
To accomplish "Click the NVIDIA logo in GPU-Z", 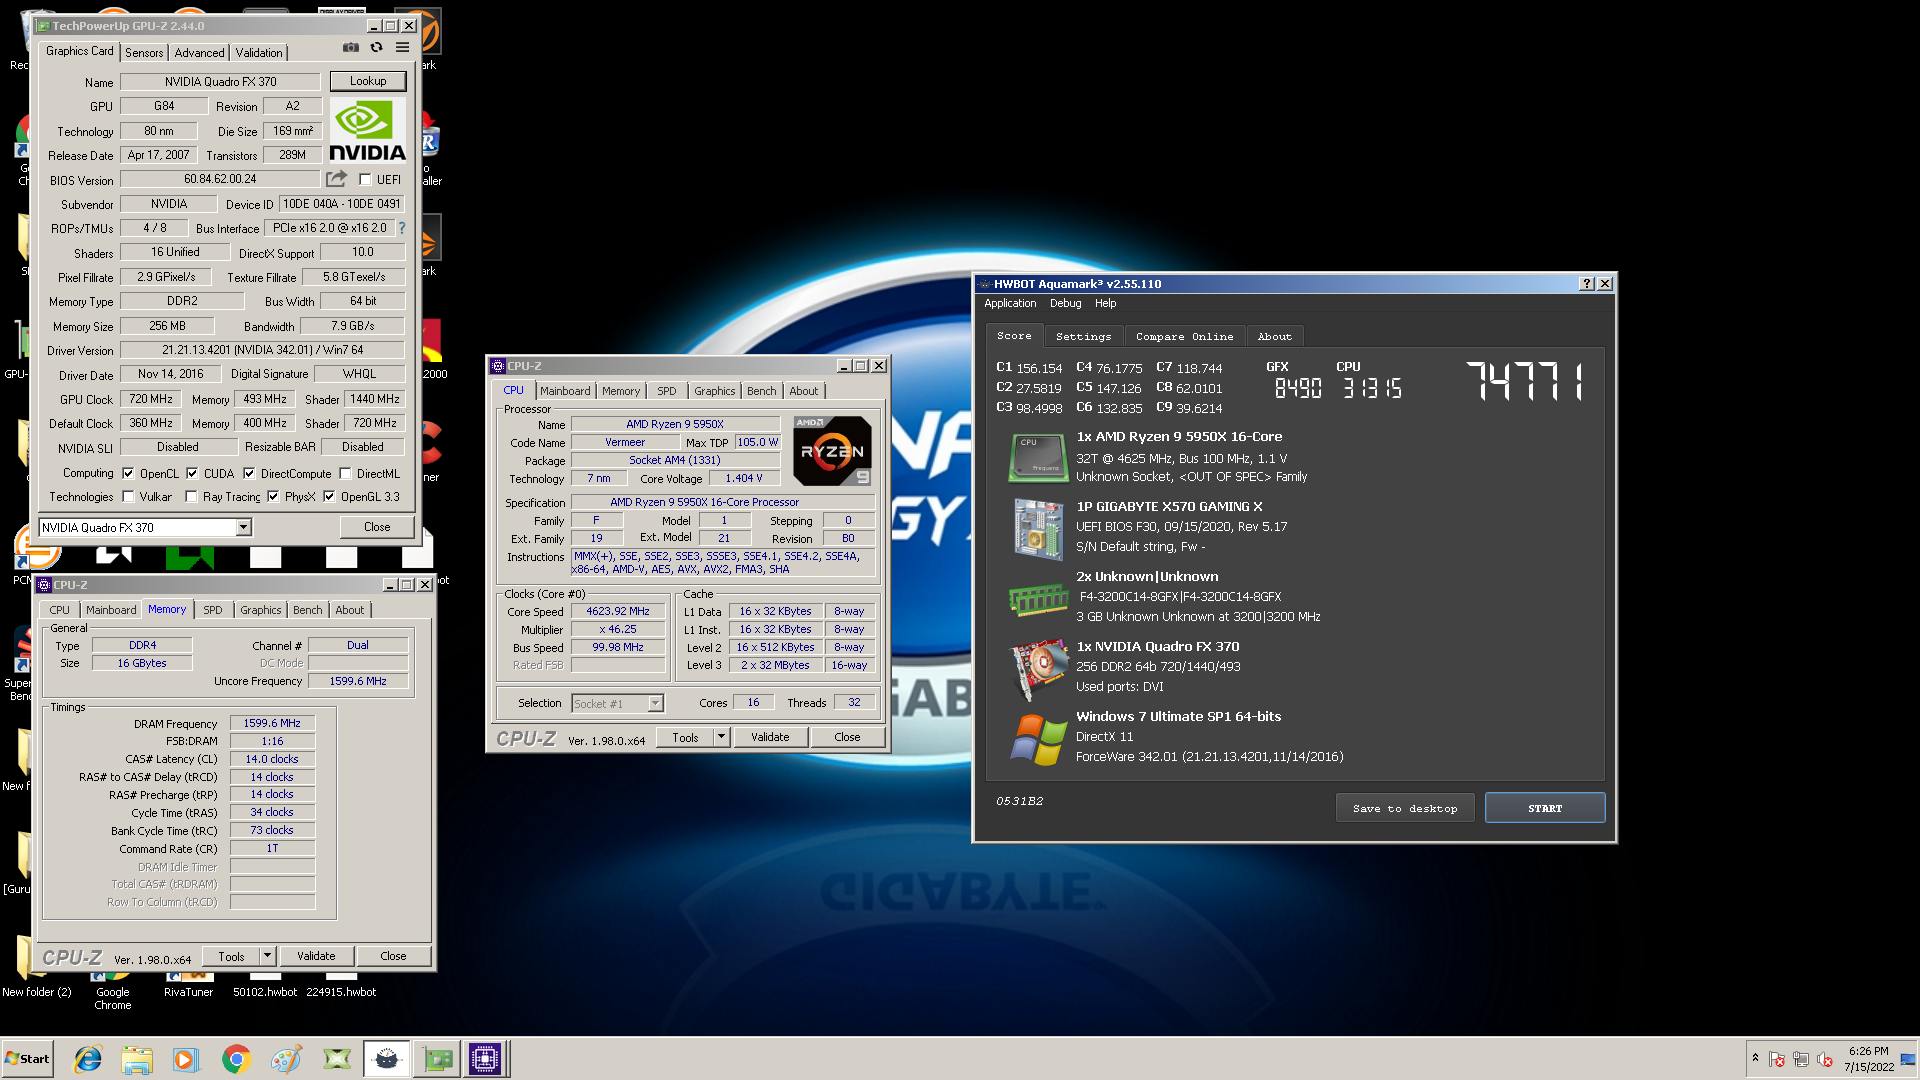I will click(367, 130).
